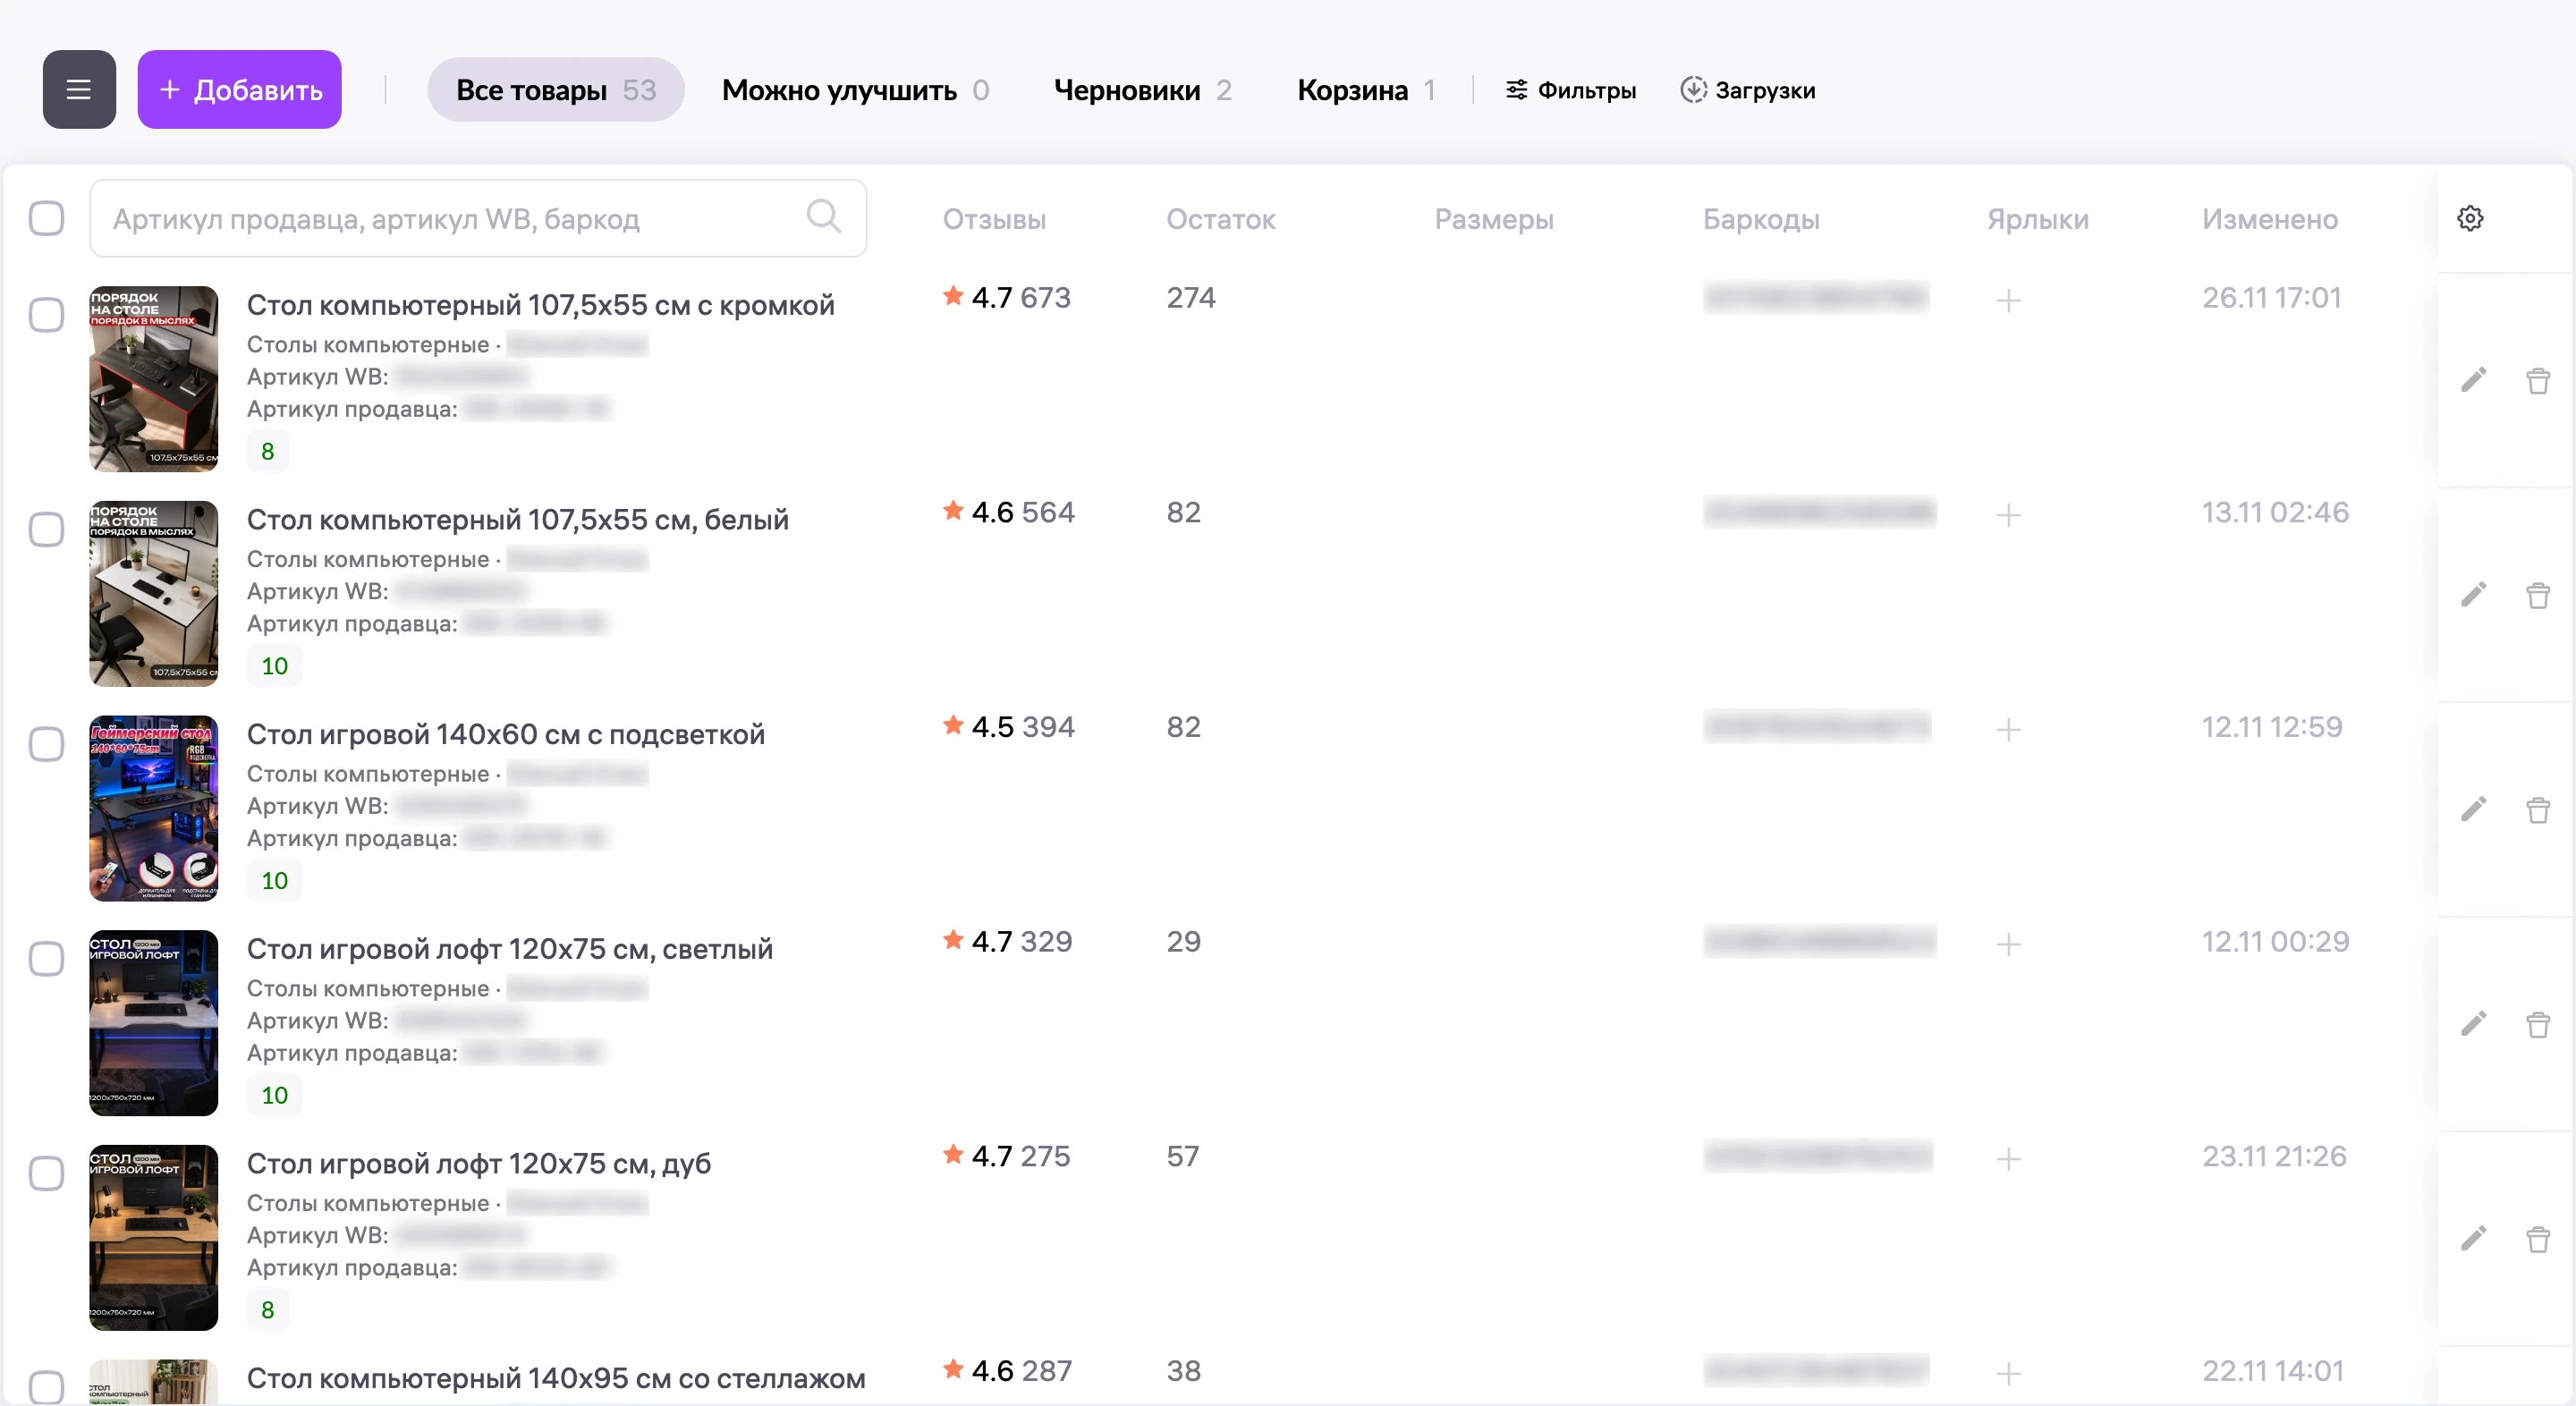Open the hamburger menu button
The width and height of the screenshot is (2576, 1406).
(79, 89)
